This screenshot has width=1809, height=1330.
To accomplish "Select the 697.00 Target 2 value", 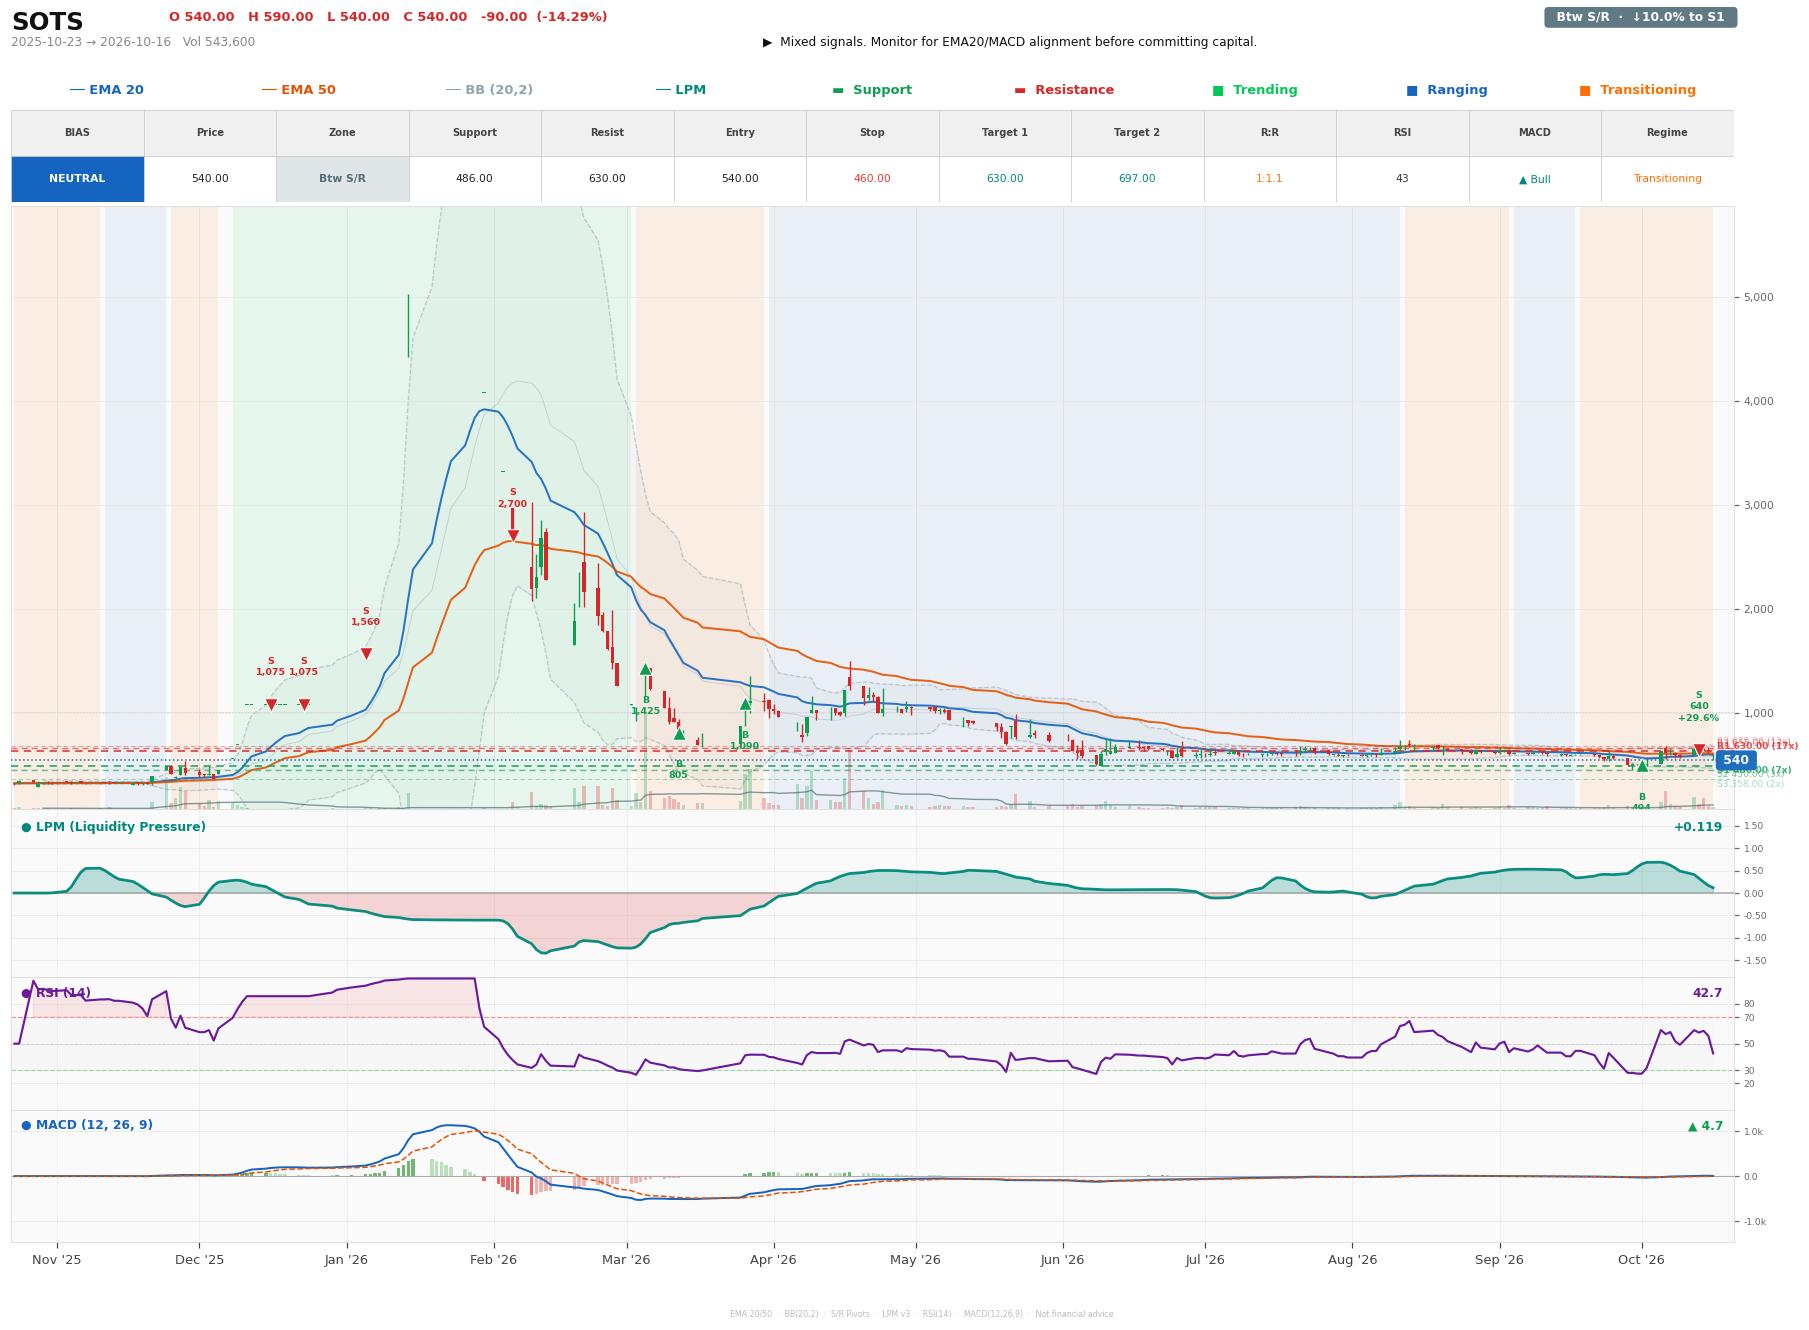I will tap(1137, 179).
